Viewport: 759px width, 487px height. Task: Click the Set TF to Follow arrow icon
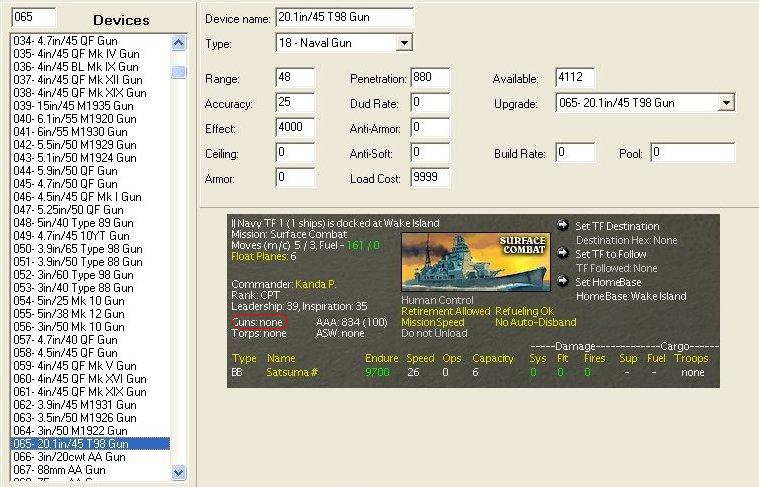(x=562, y=254)
